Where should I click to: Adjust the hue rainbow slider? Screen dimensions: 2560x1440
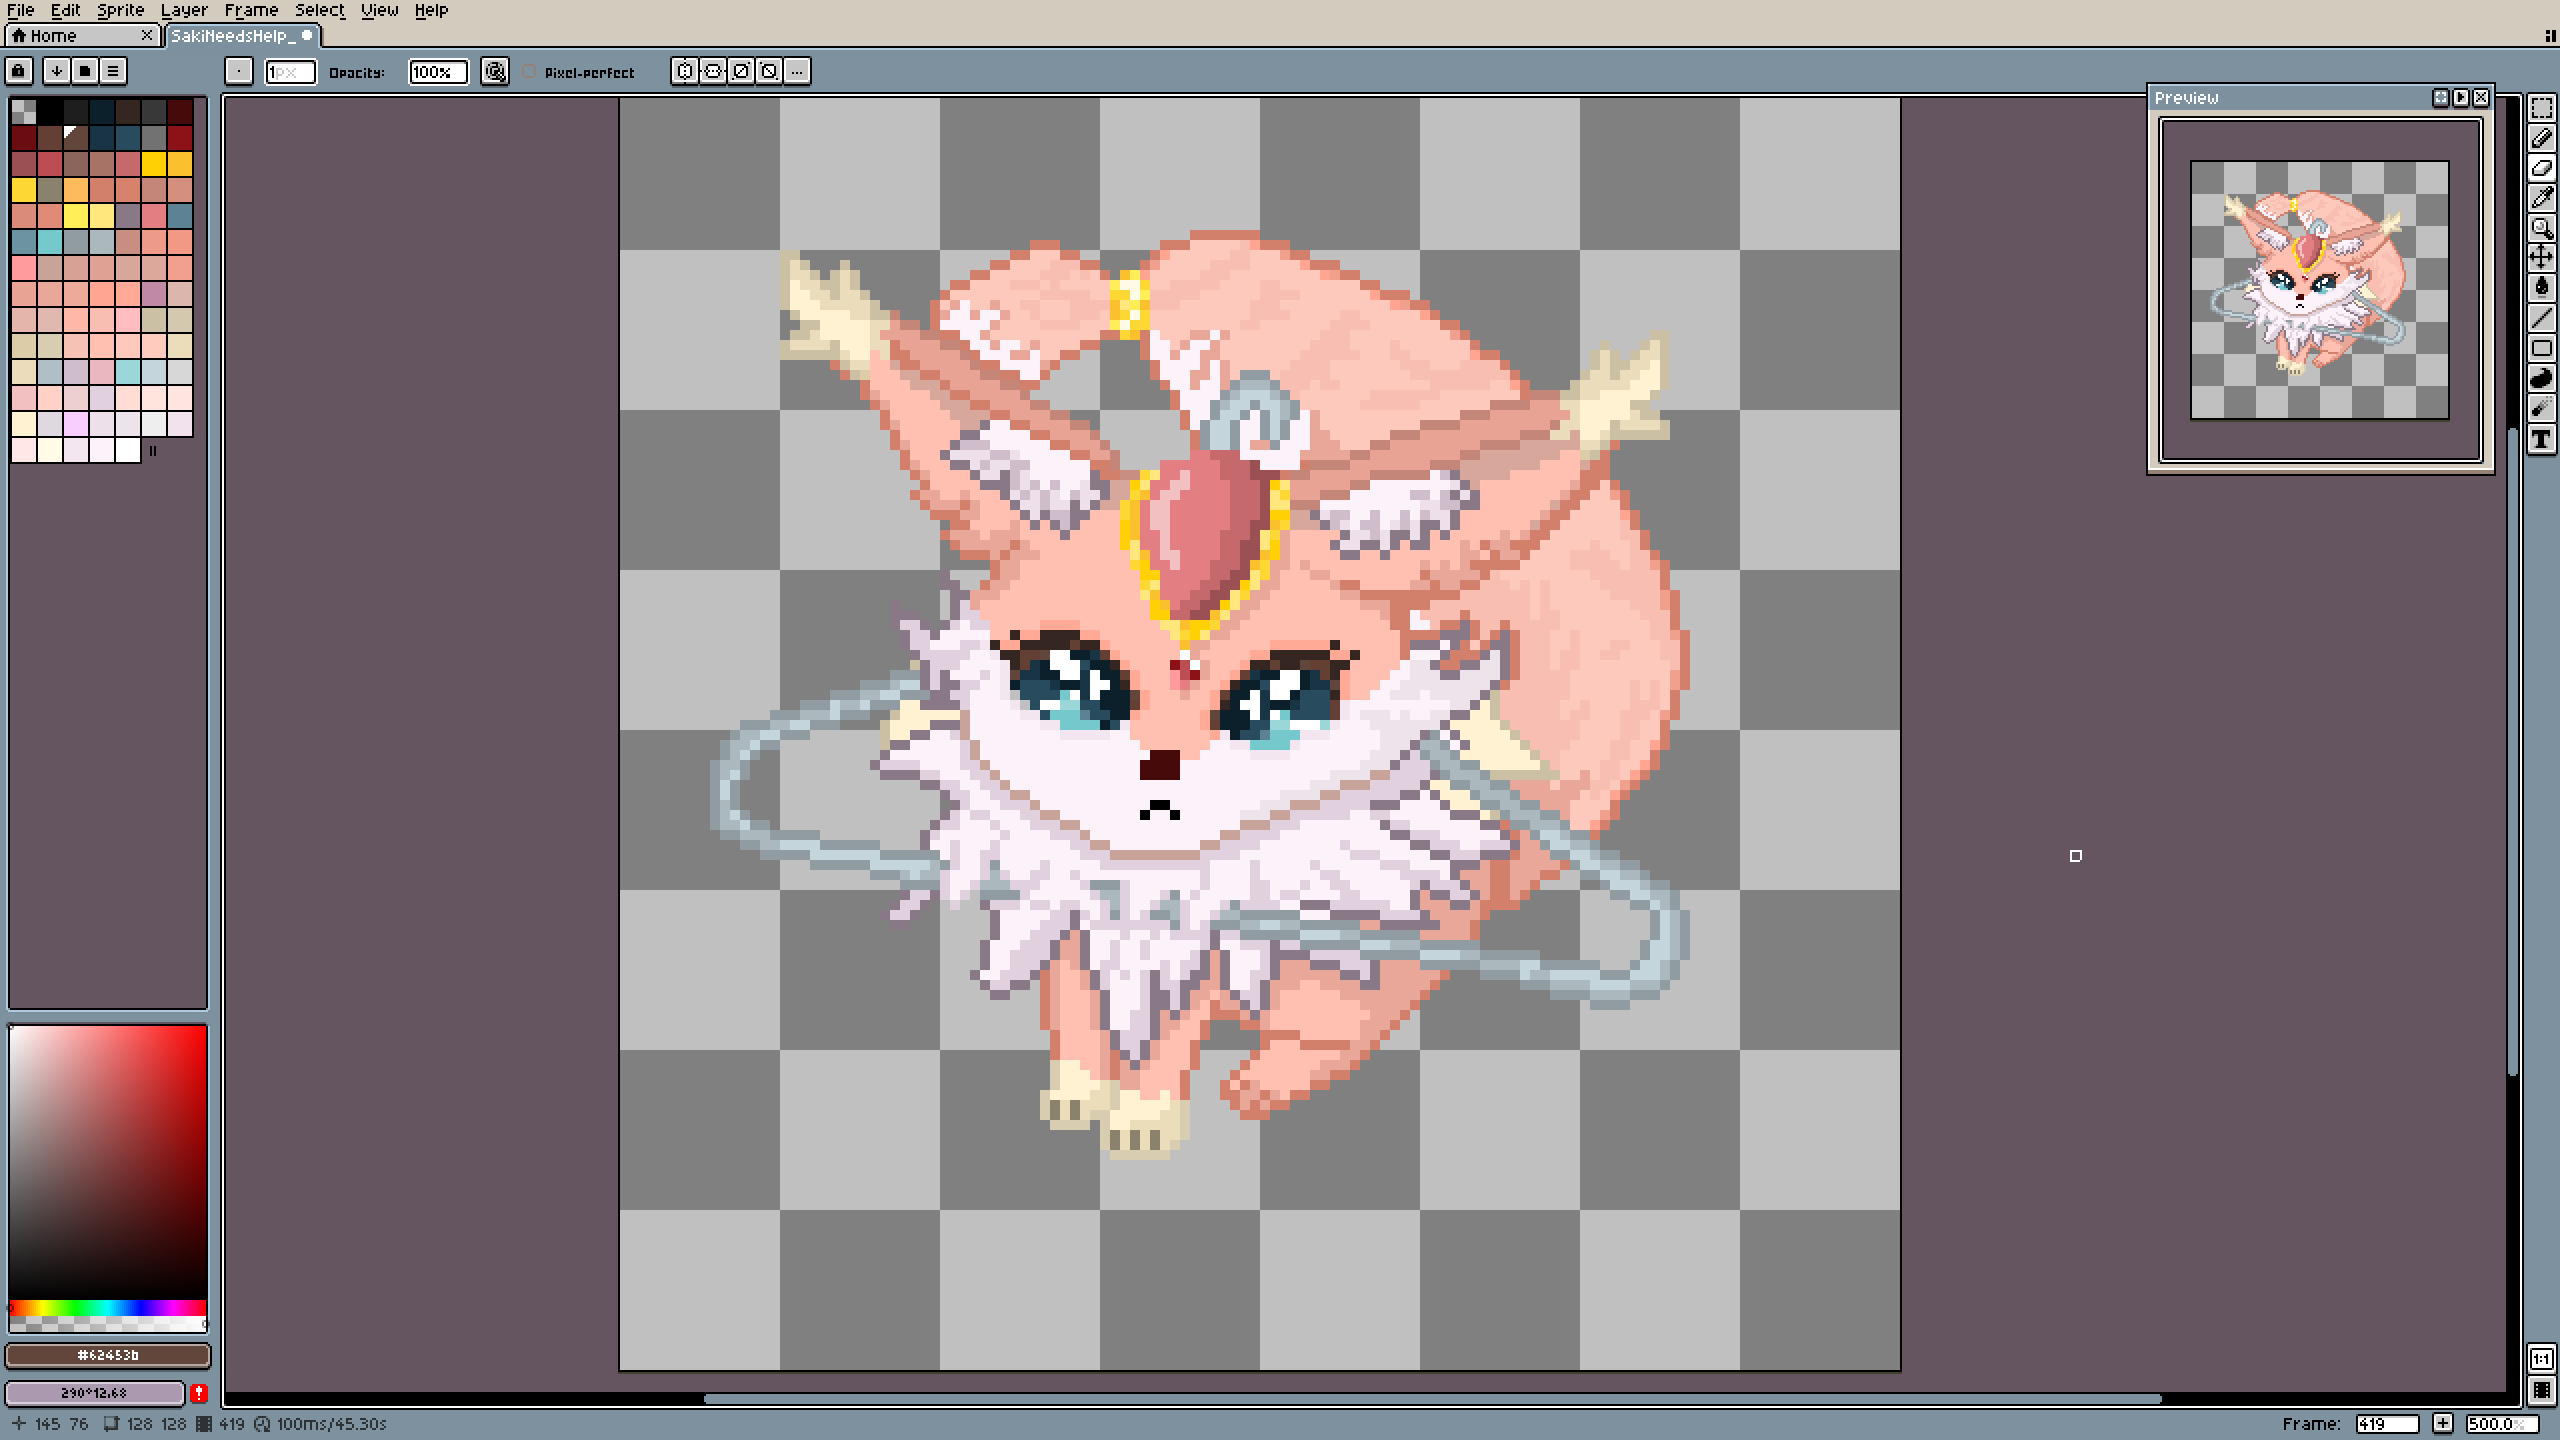point(108,1308)
